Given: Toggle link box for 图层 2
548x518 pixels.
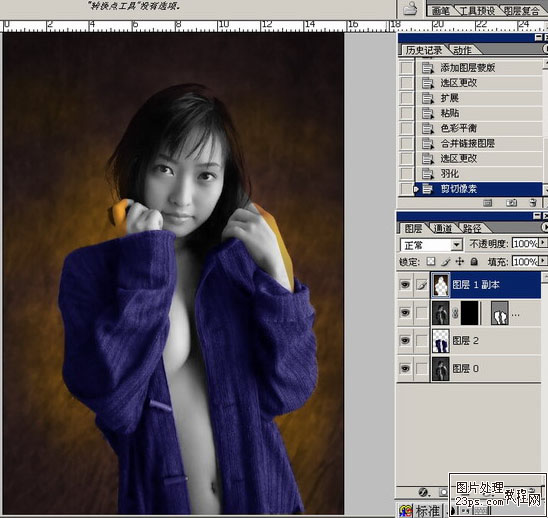Looking at the screenshot, I should [422, 340].
